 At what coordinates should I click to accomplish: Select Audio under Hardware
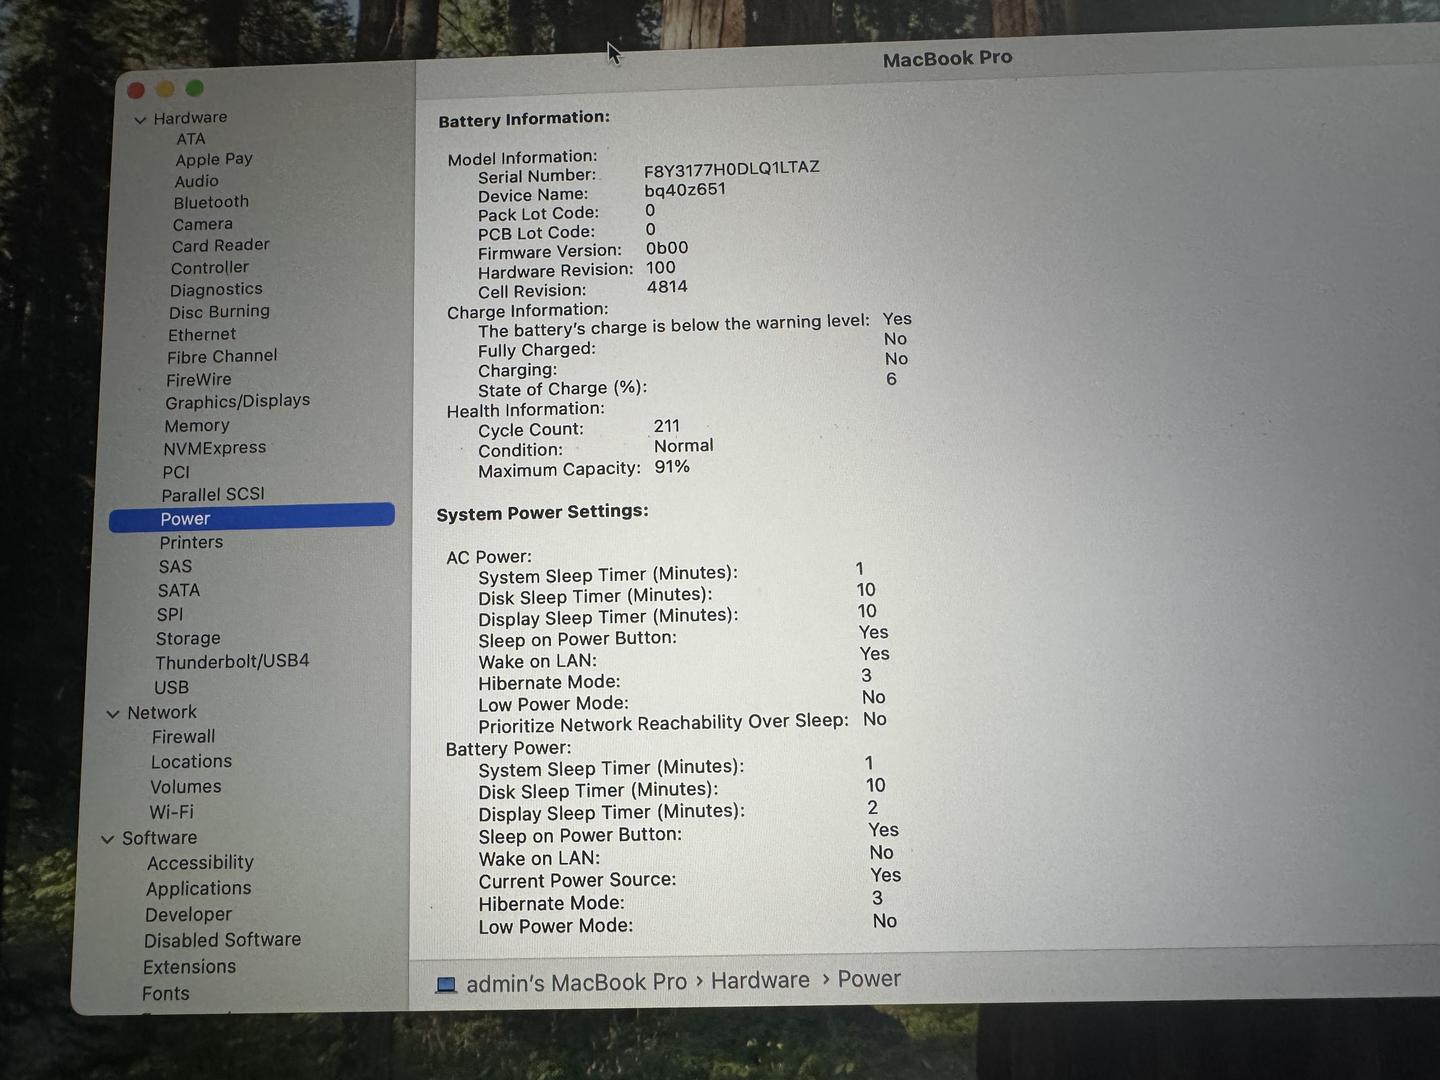(196, 181)
